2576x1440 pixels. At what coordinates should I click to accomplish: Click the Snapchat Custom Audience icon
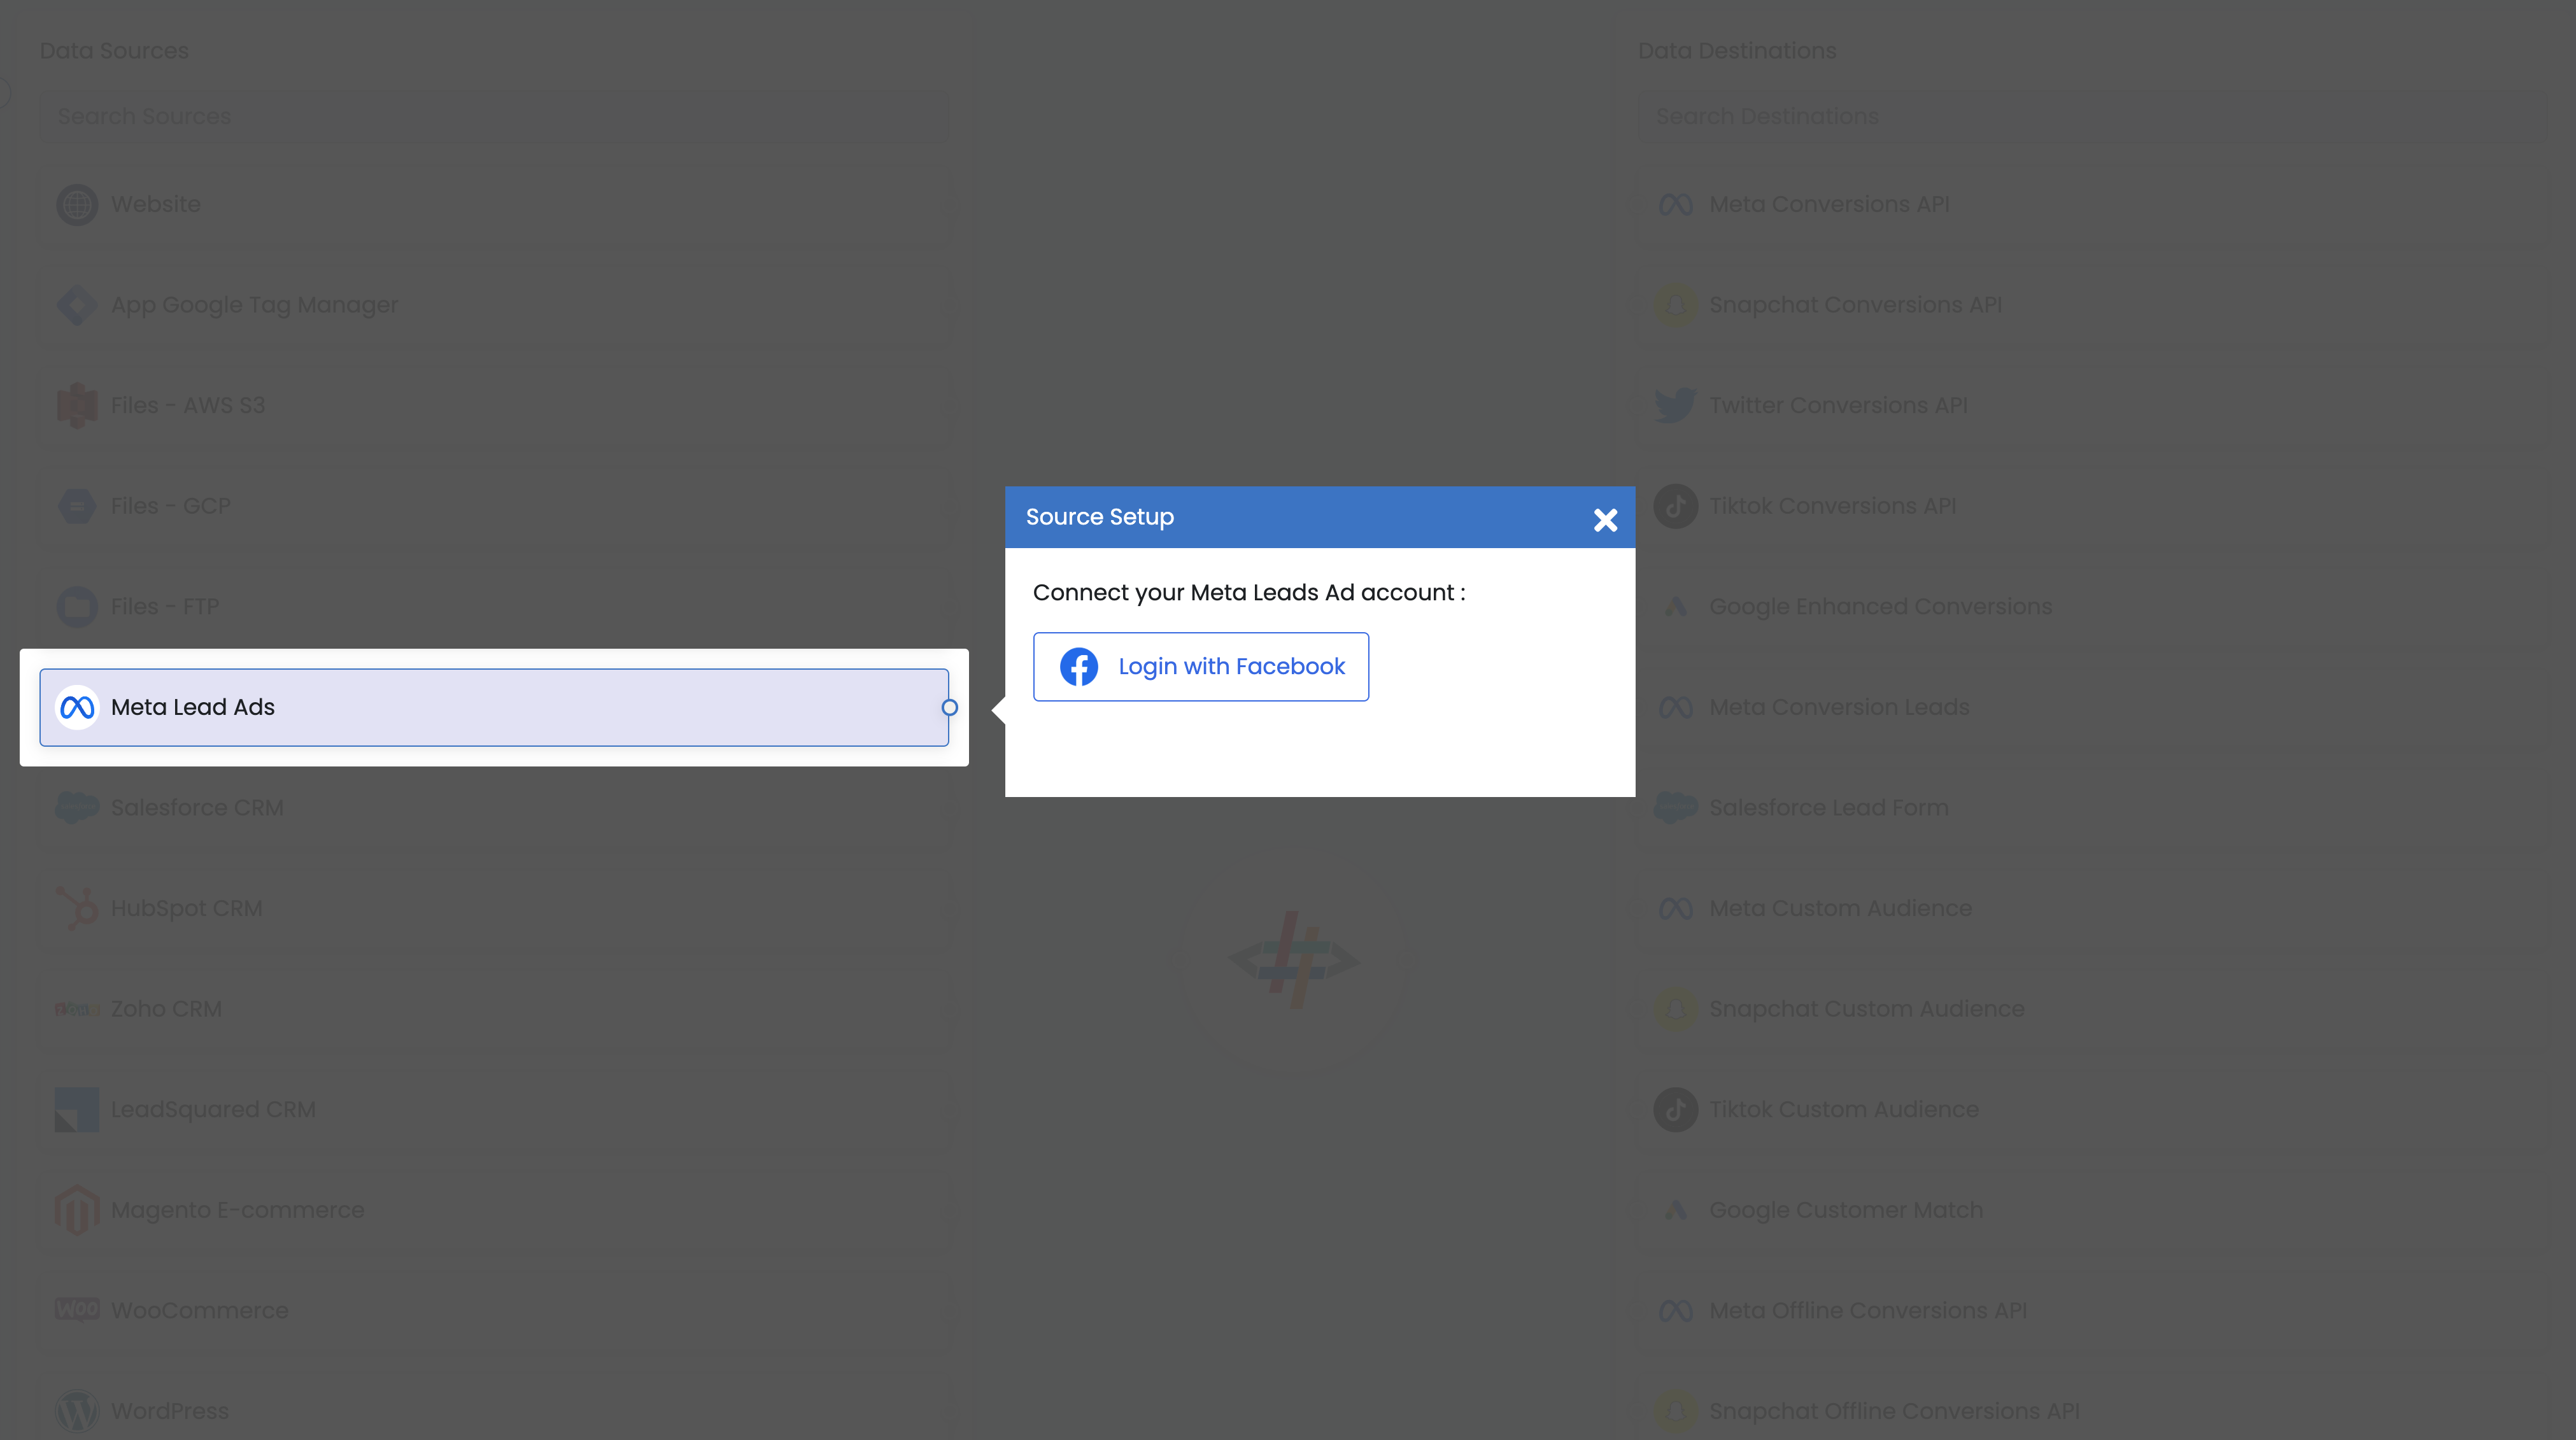(x=1675, y=1009)
